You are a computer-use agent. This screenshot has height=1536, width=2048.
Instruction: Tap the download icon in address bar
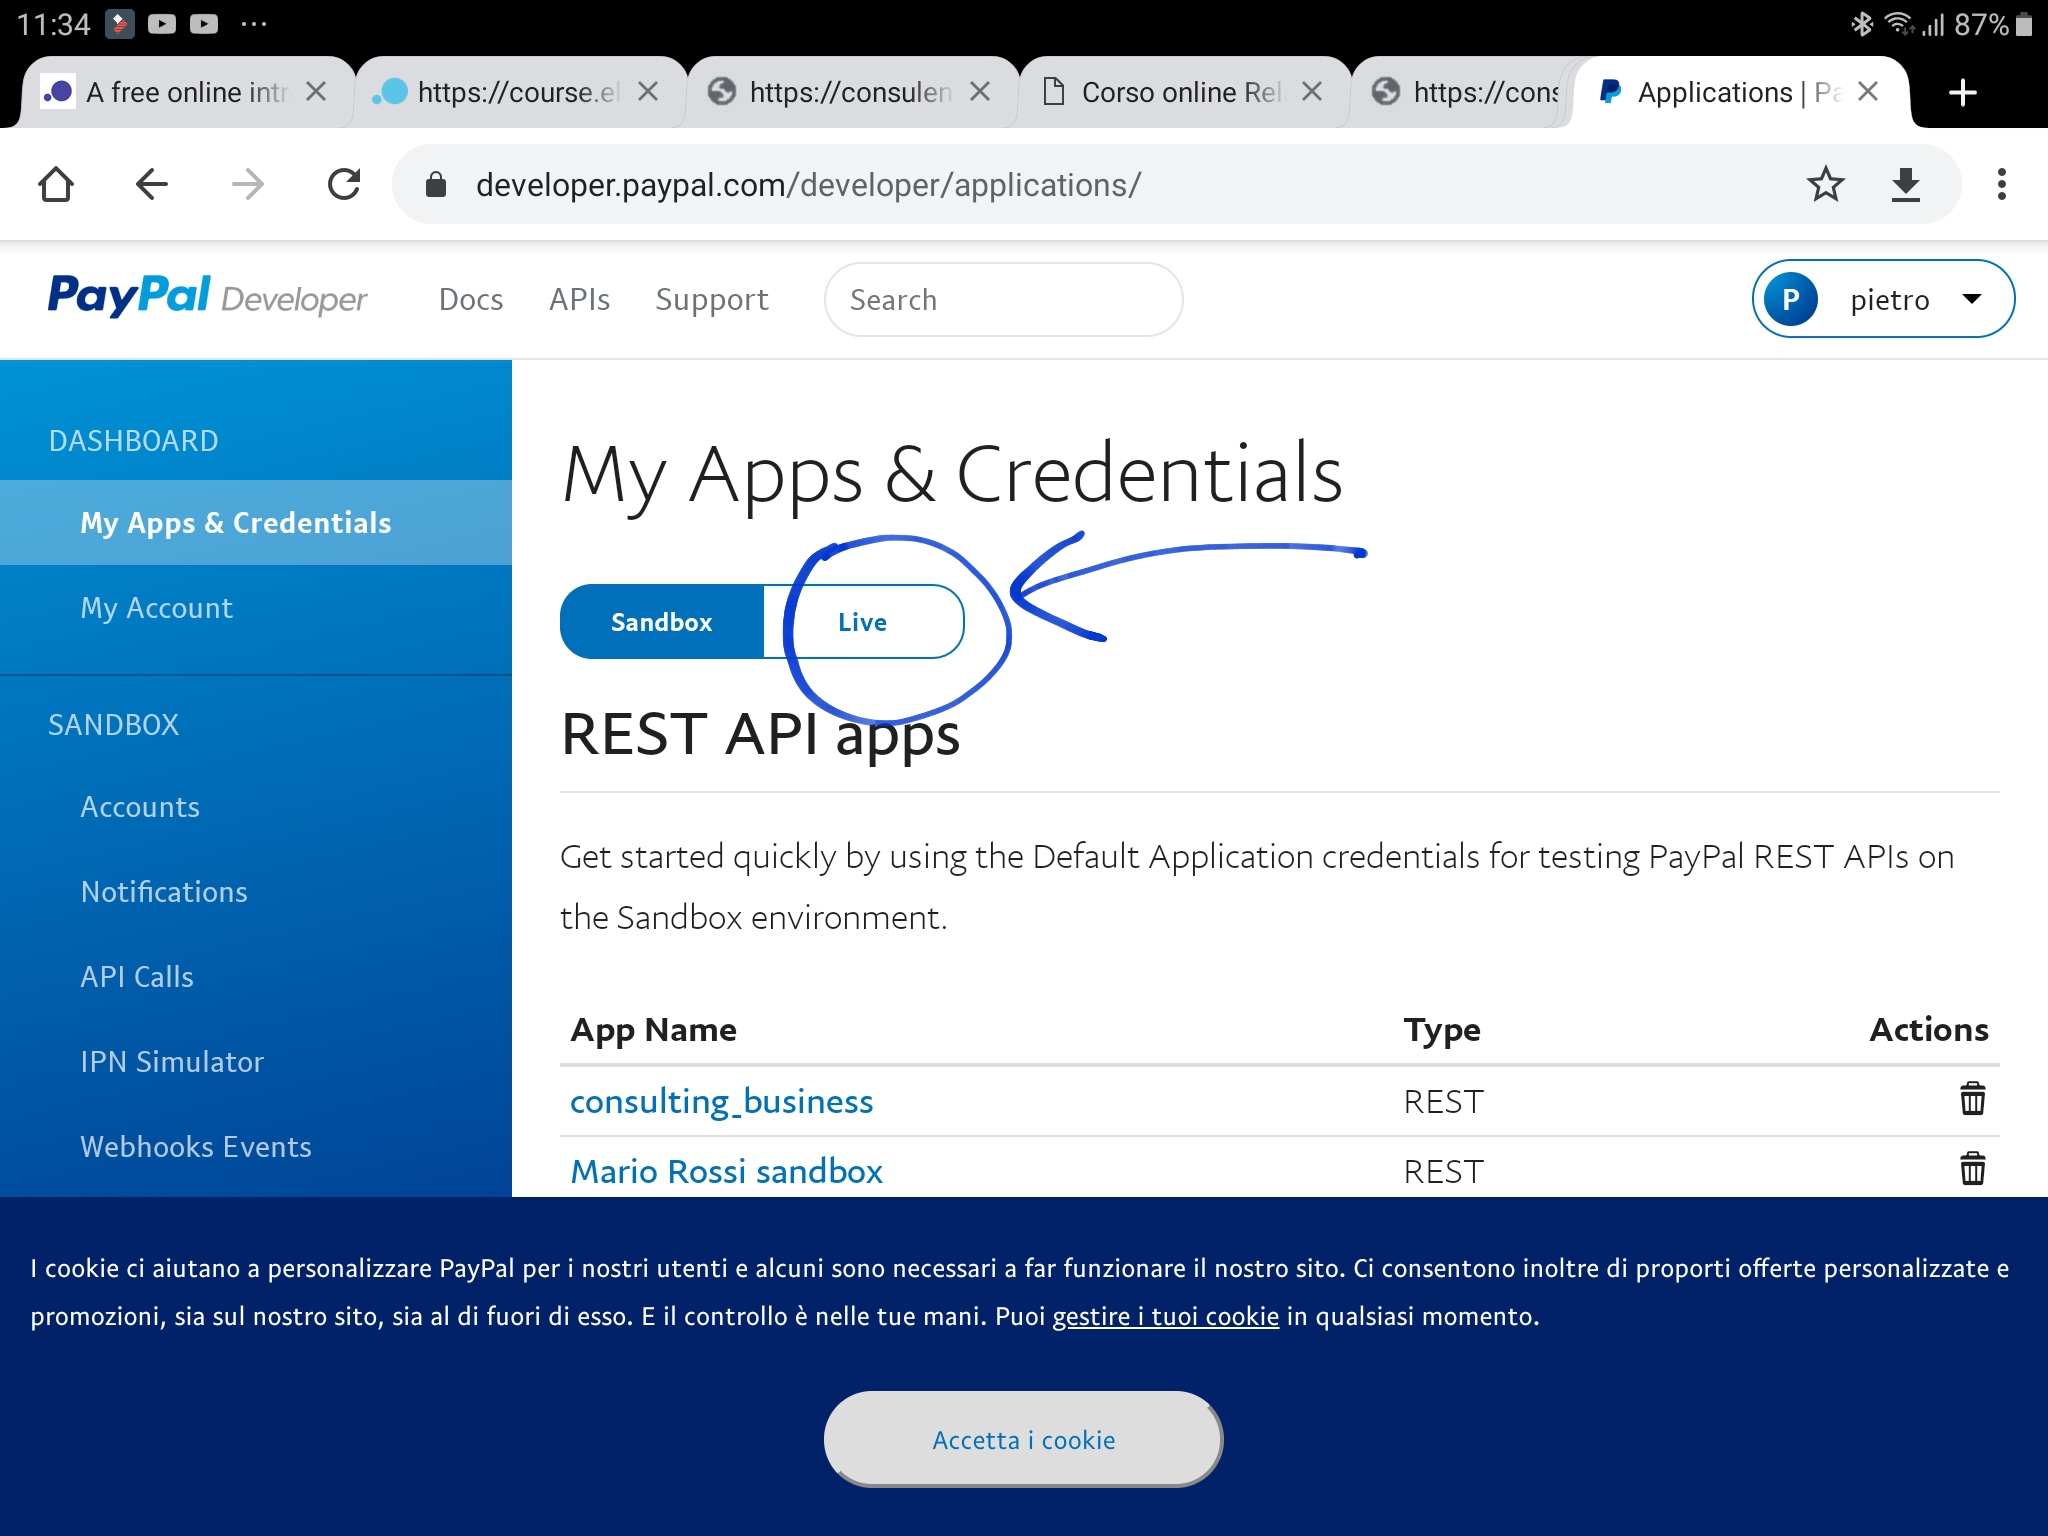1906,185
